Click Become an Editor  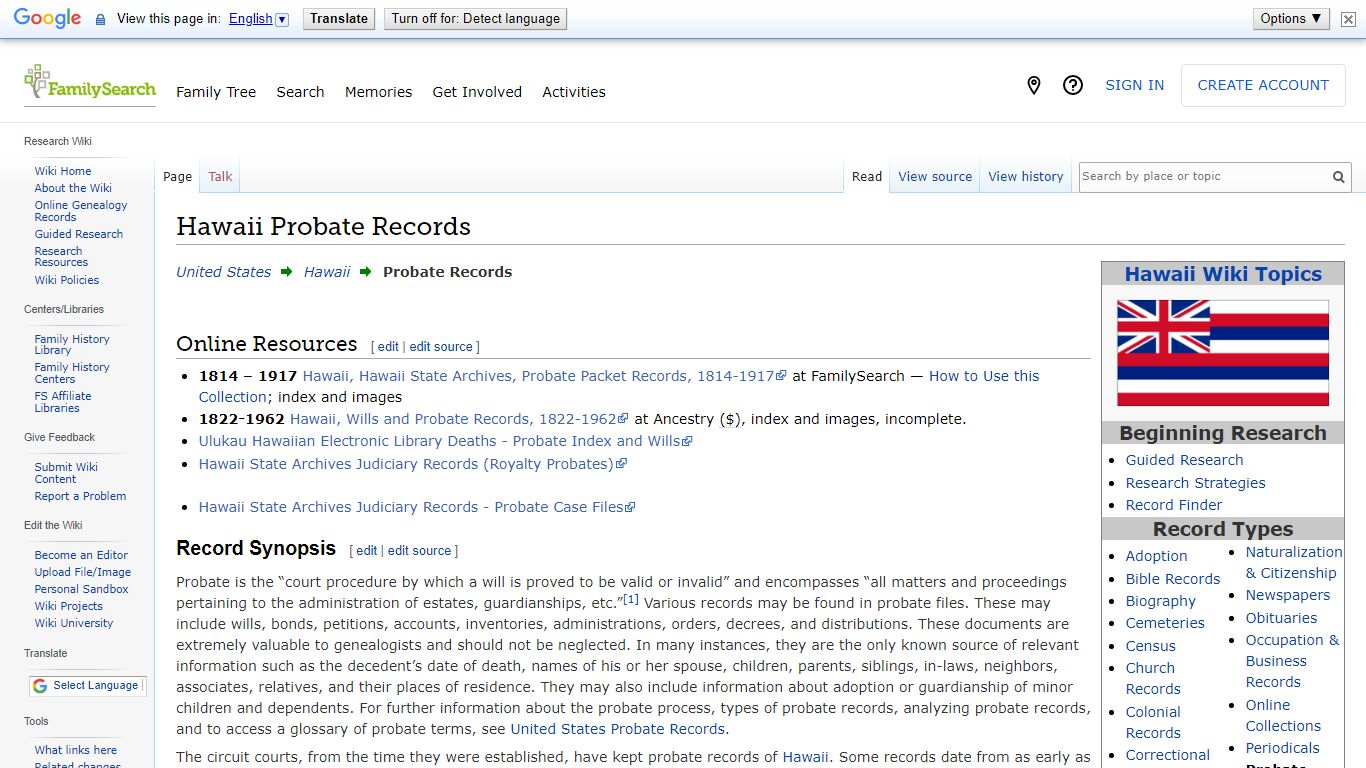(x=81, y=555)
